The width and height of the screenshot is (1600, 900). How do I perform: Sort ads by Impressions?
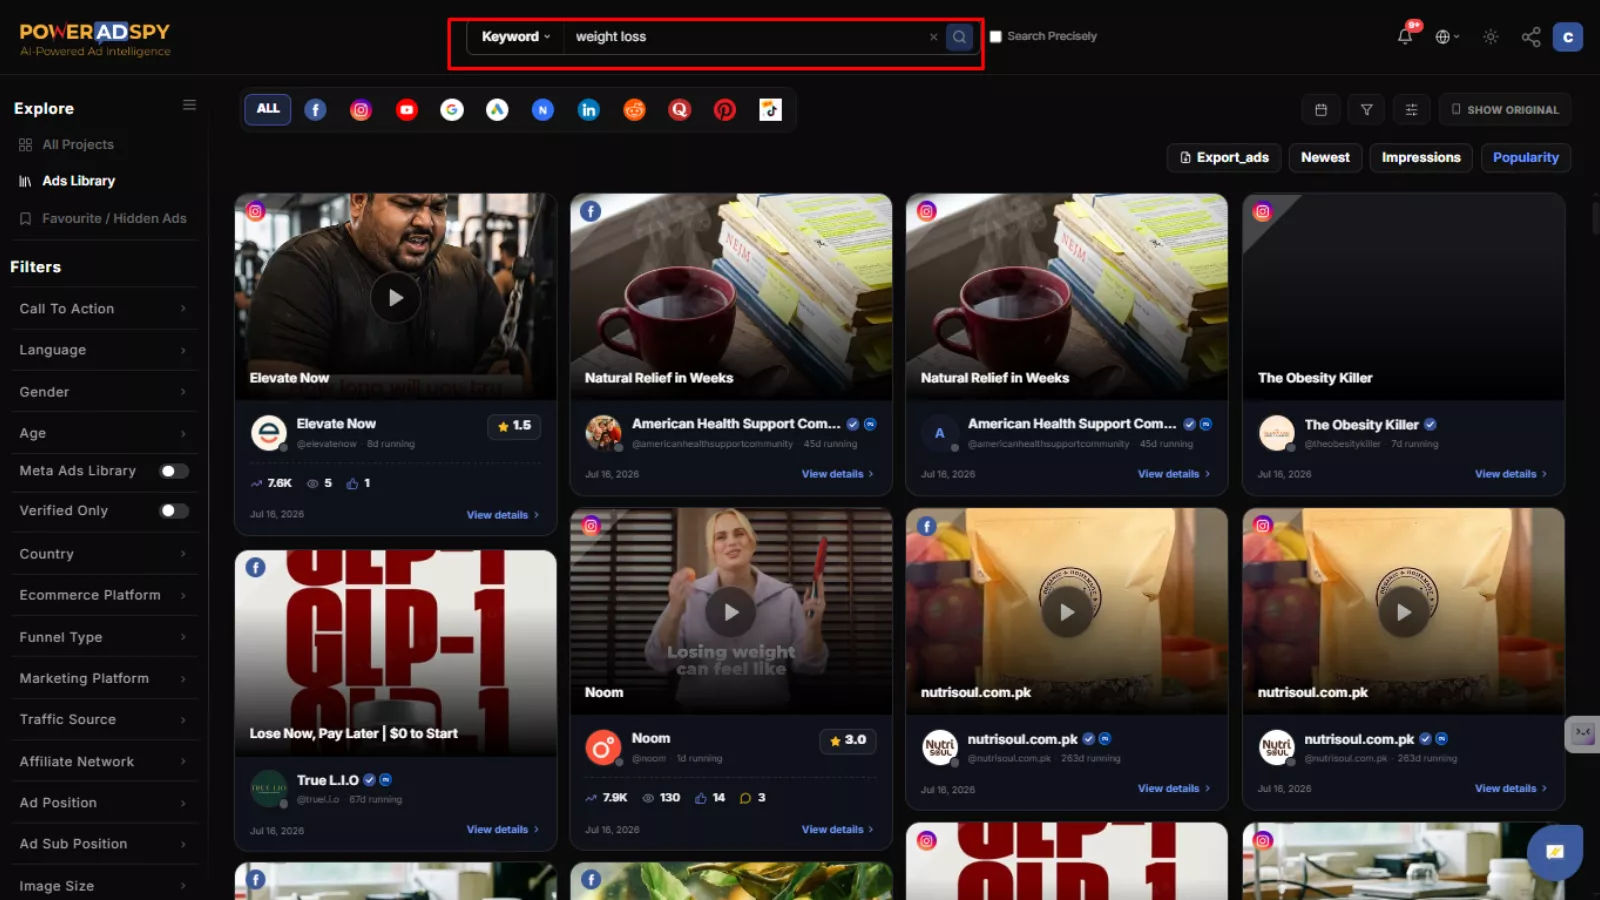pyautogui.click(x=1421, y=157)
